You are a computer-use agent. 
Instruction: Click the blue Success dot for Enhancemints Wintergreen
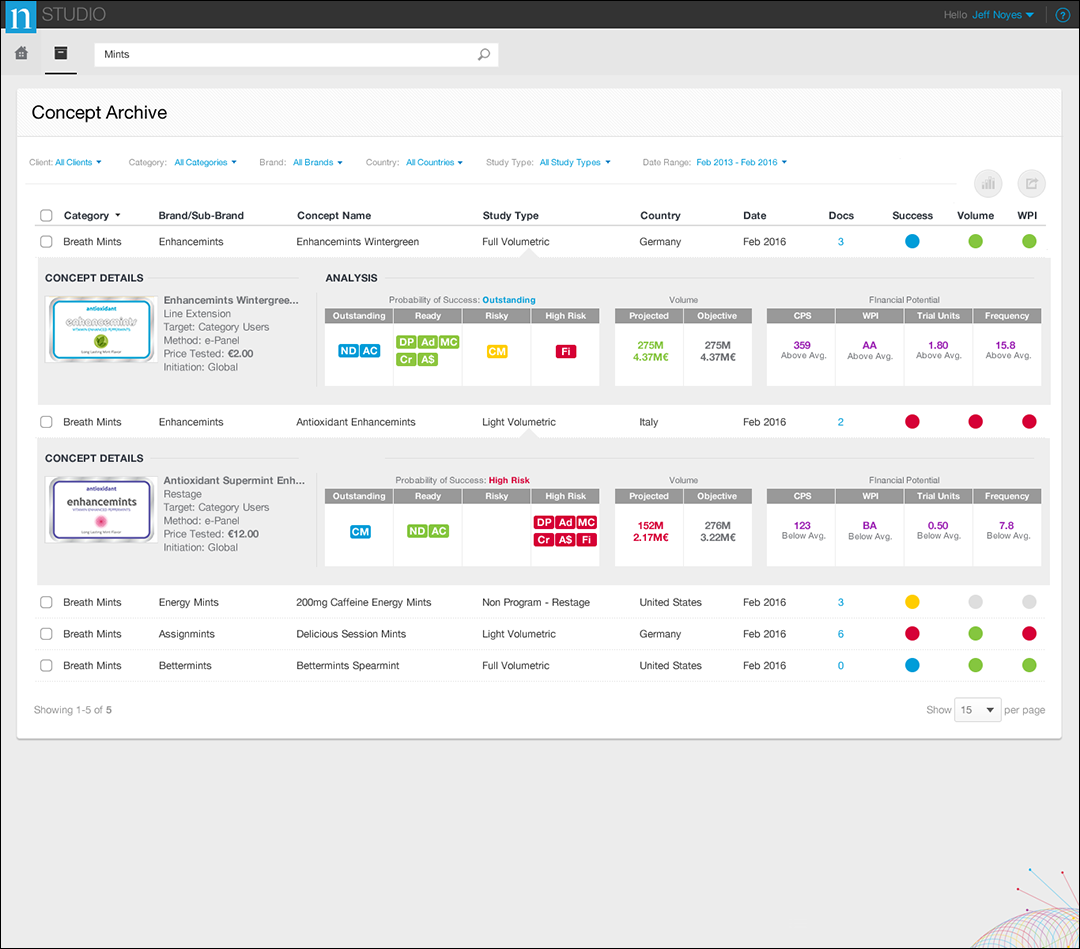[912, 241]
